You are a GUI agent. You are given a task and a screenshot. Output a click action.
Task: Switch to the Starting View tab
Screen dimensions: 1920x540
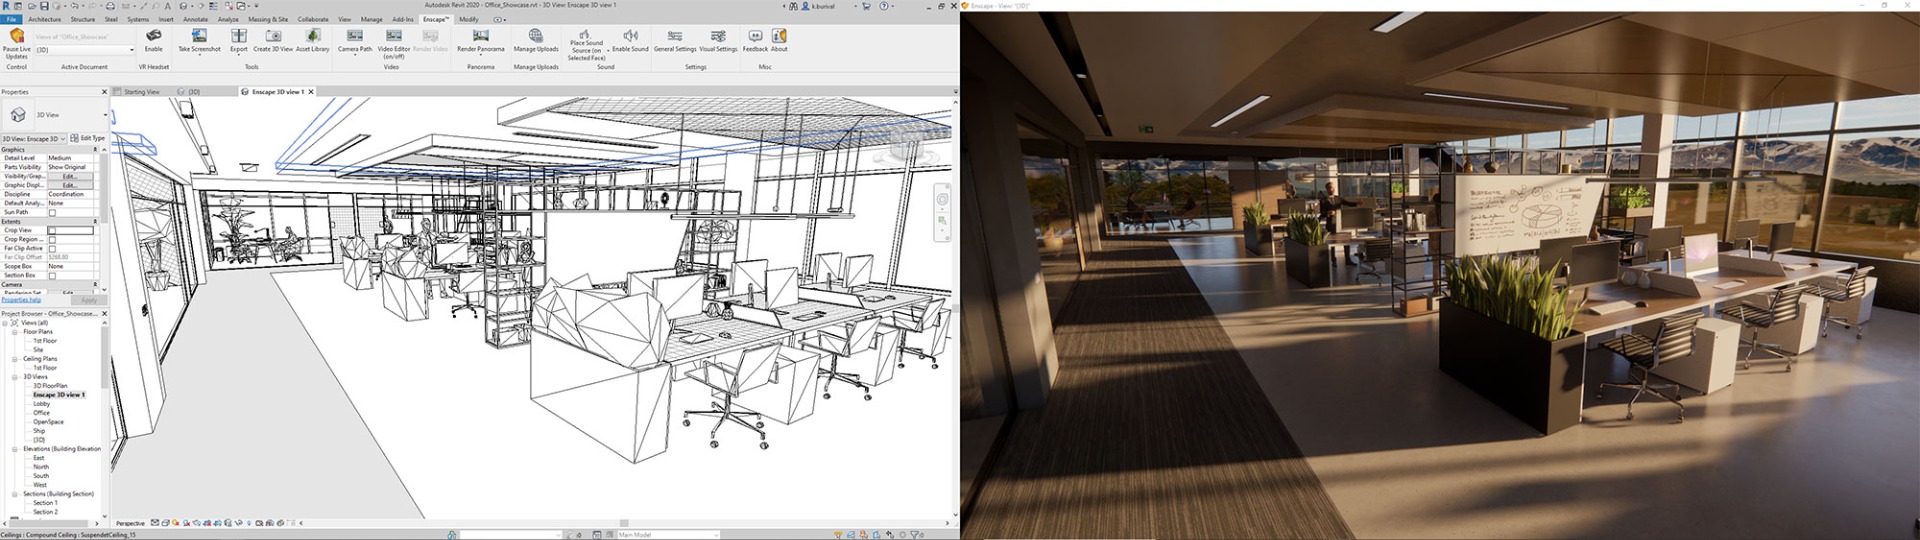(141, 92)
